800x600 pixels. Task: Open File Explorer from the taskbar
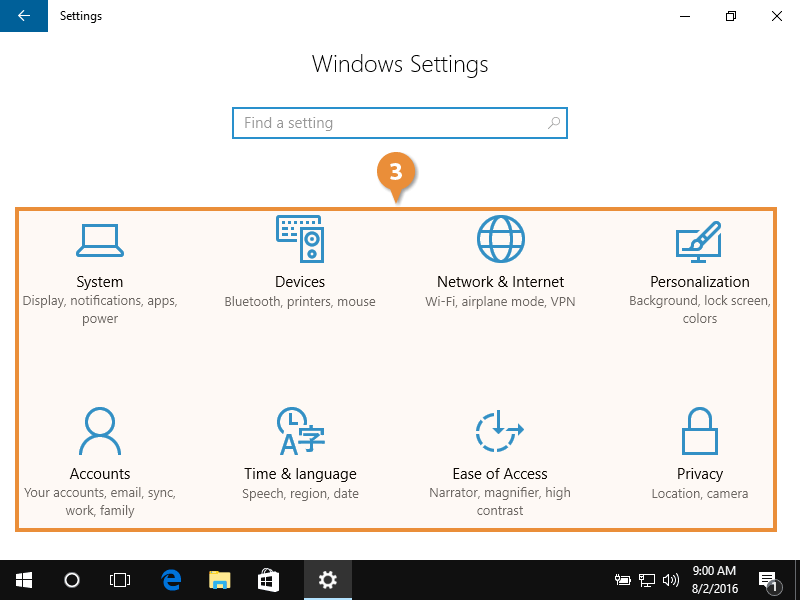[220, 580]
